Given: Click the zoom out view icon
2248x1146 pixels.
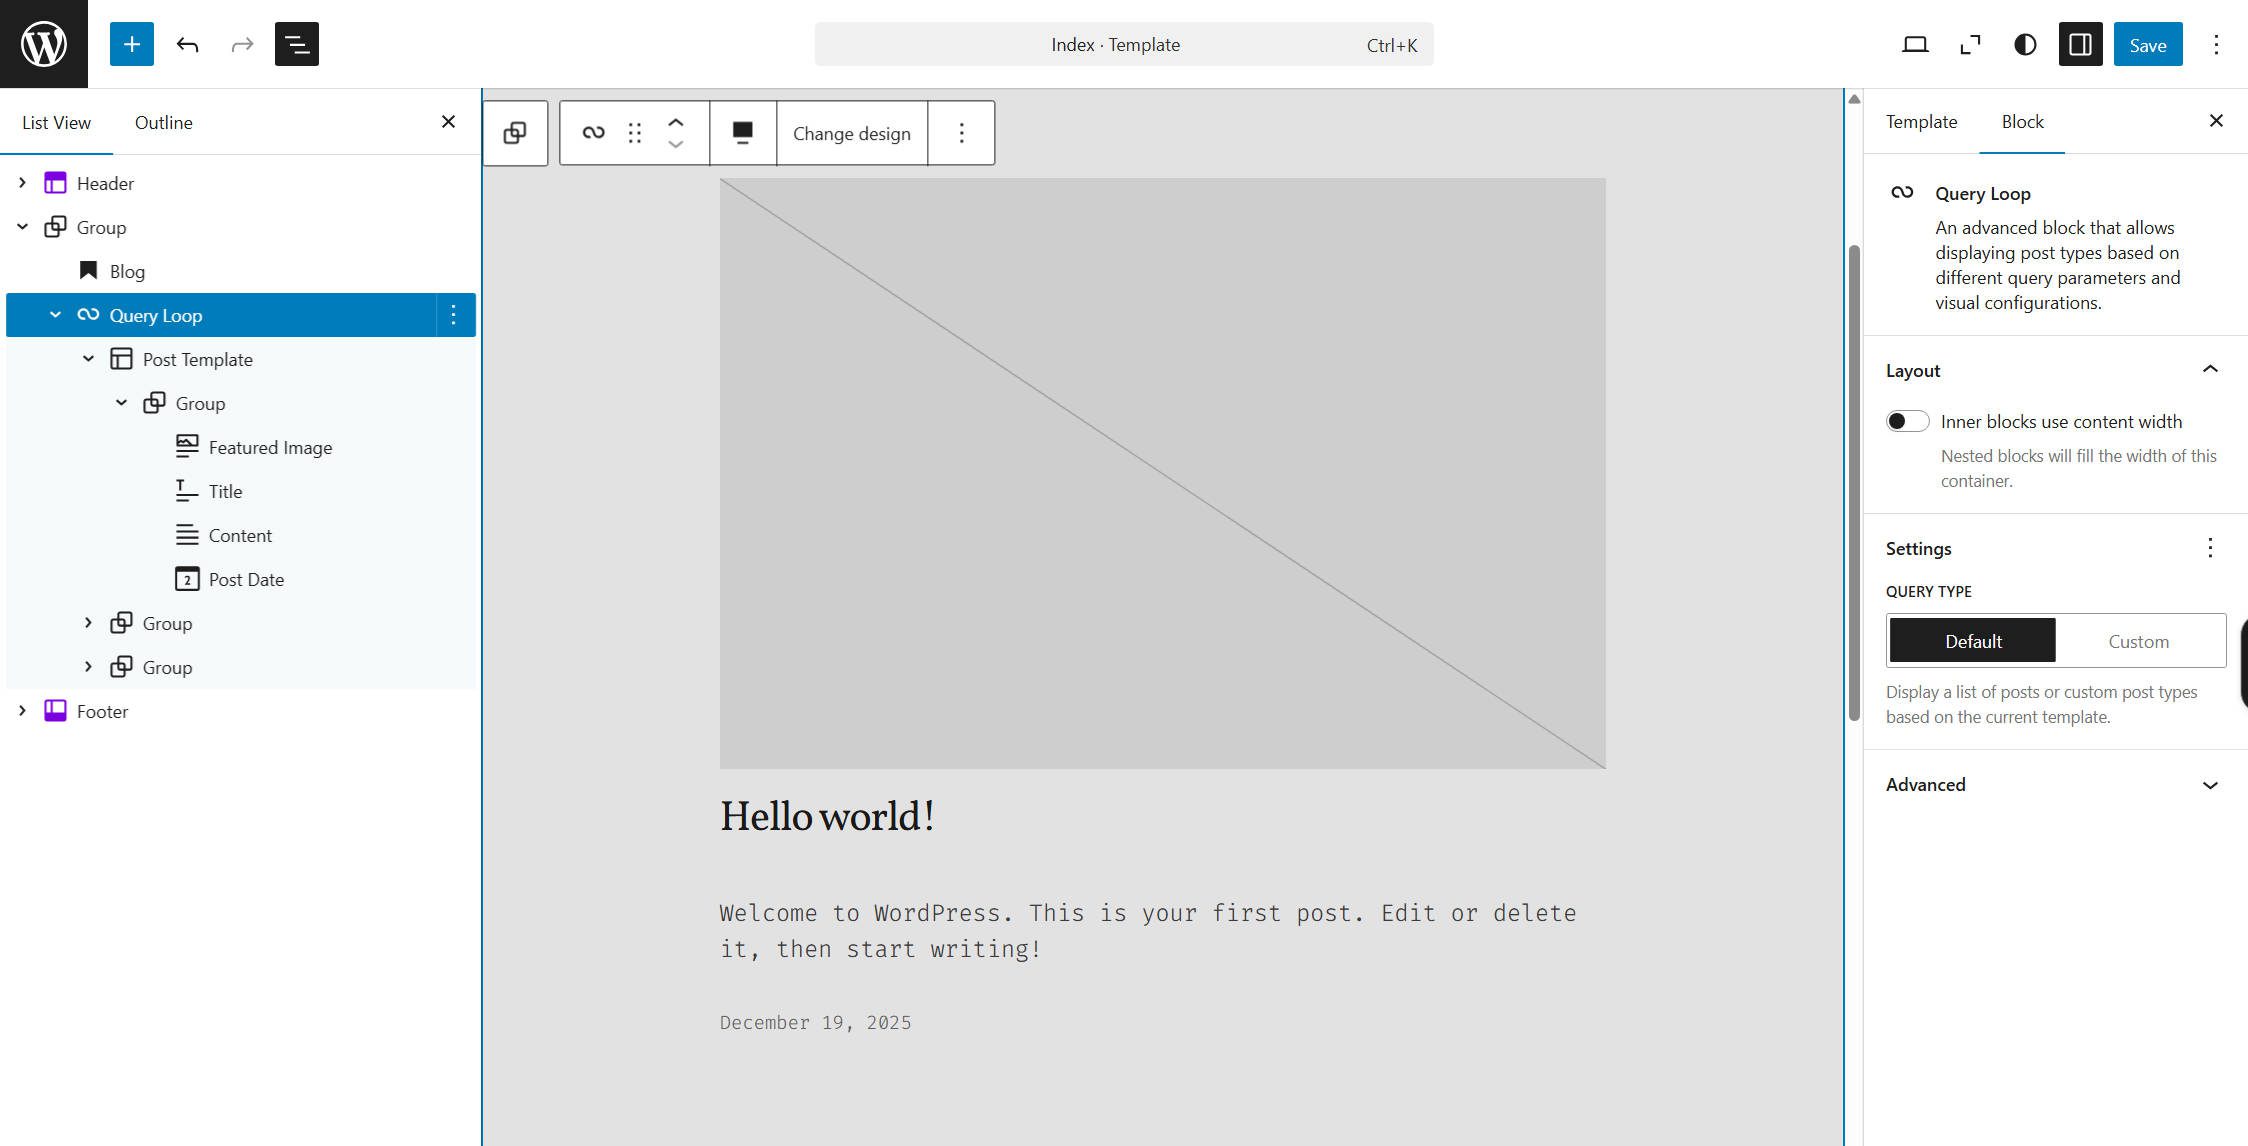Looking at the screenshot, I should (1970, 44).
